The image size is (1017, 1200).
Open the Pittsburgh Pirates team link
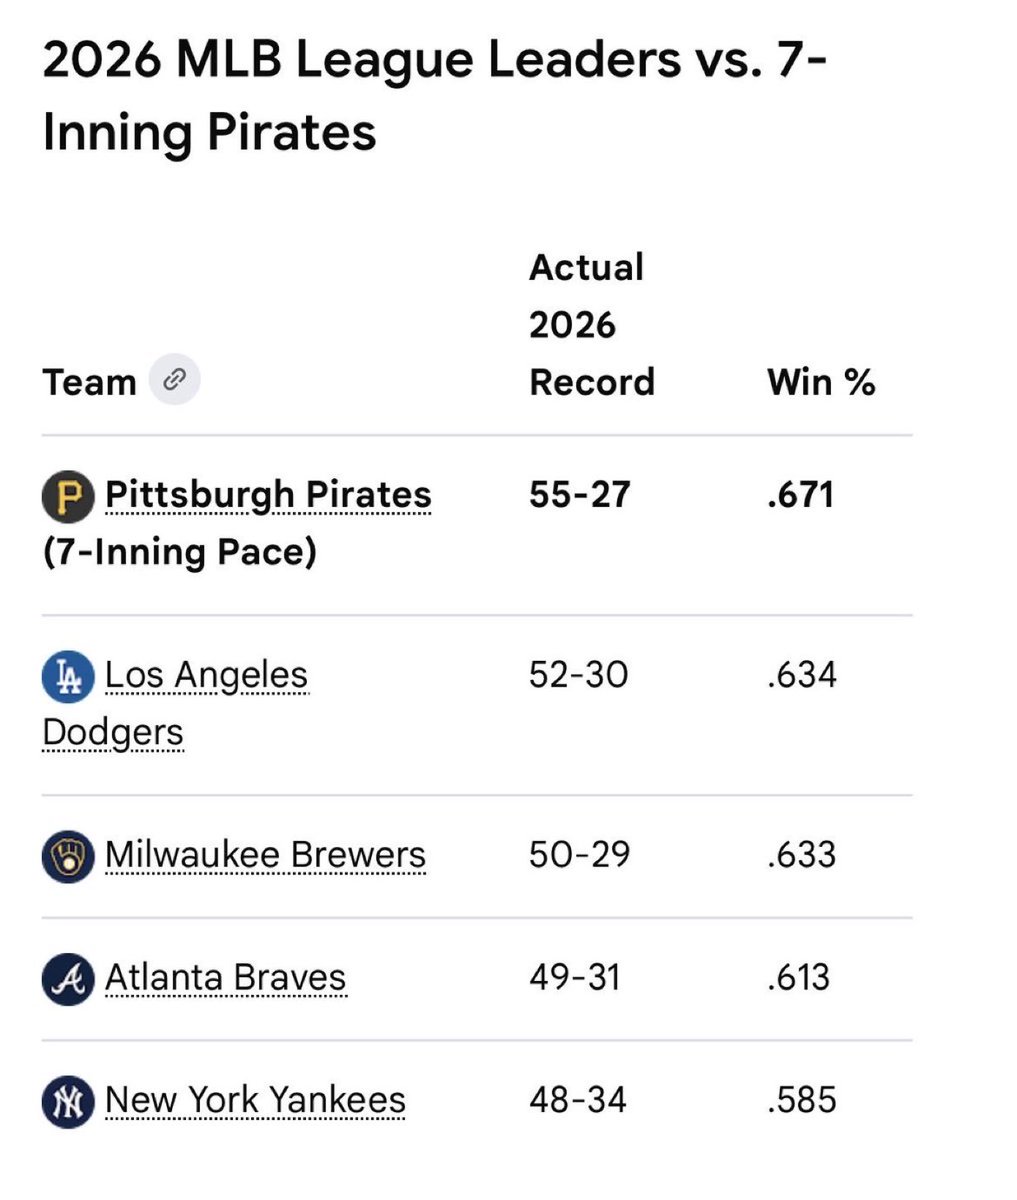coord(268,495)
